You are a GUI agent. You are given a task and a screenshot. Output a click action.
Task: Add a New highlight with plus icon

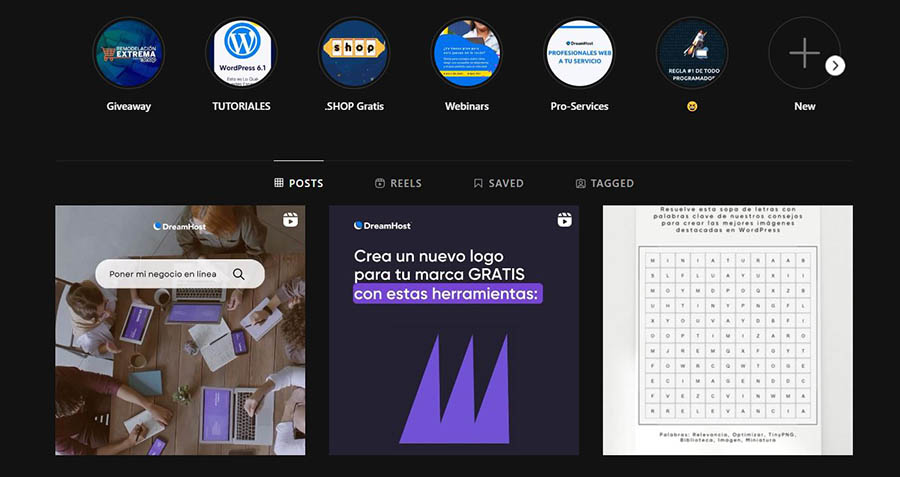point(804,53)
